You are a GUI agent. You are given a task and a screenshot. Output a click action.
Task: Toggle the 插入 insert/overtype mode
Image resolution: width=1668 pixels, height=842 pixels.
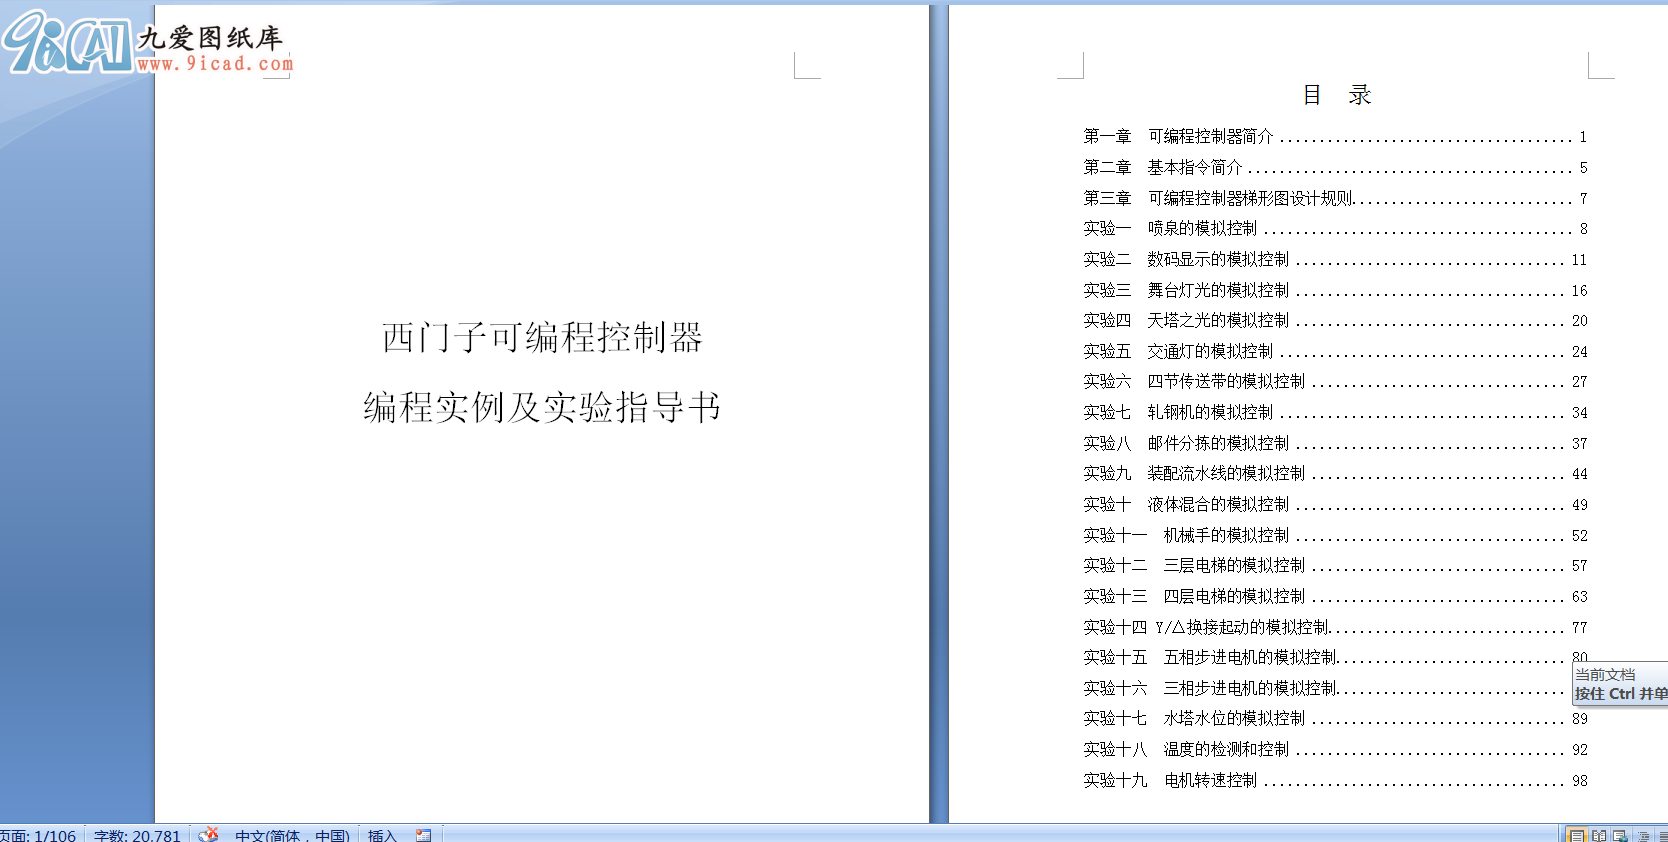pyautogui.click(x=382, y=835)
